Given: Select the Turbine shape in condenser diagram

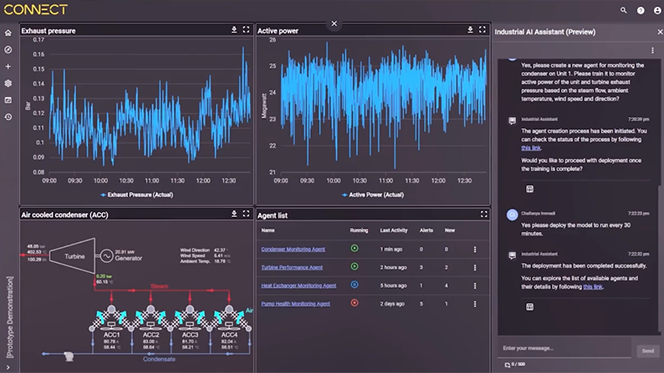Looking at the screenshot, I should [72, 256].
